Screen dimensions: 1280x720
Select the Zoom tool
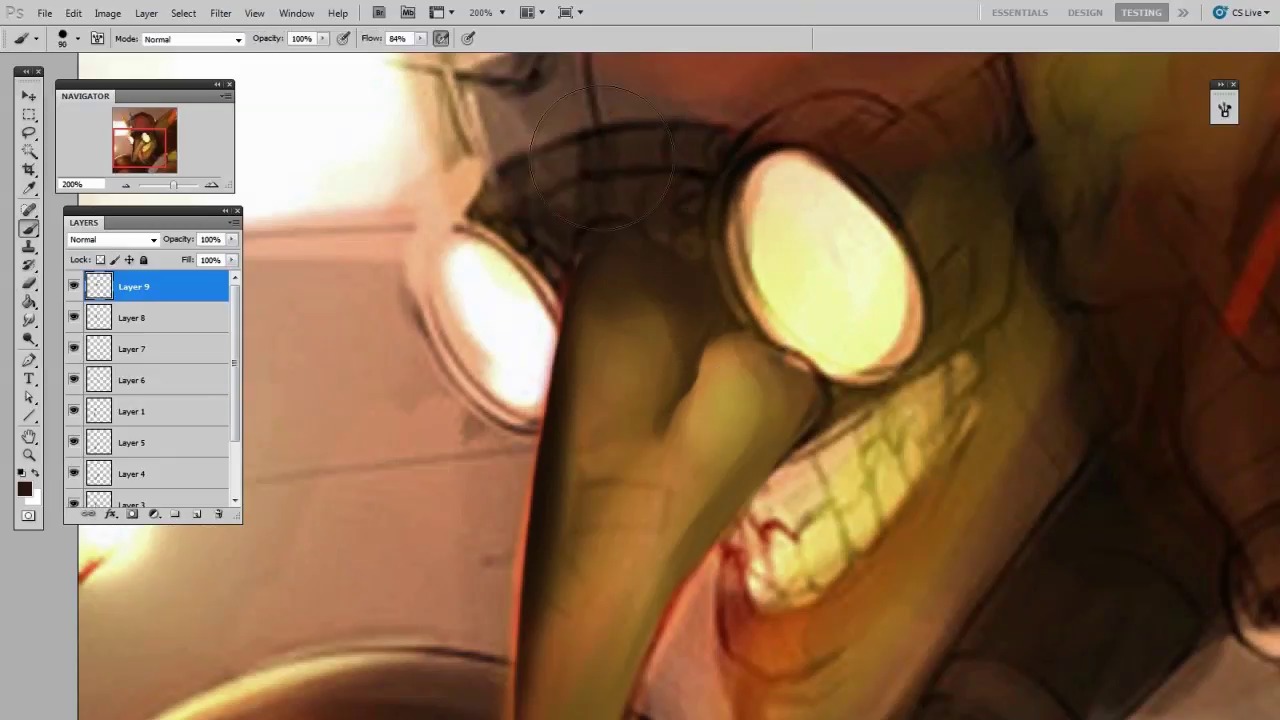(x=29, y=455)
